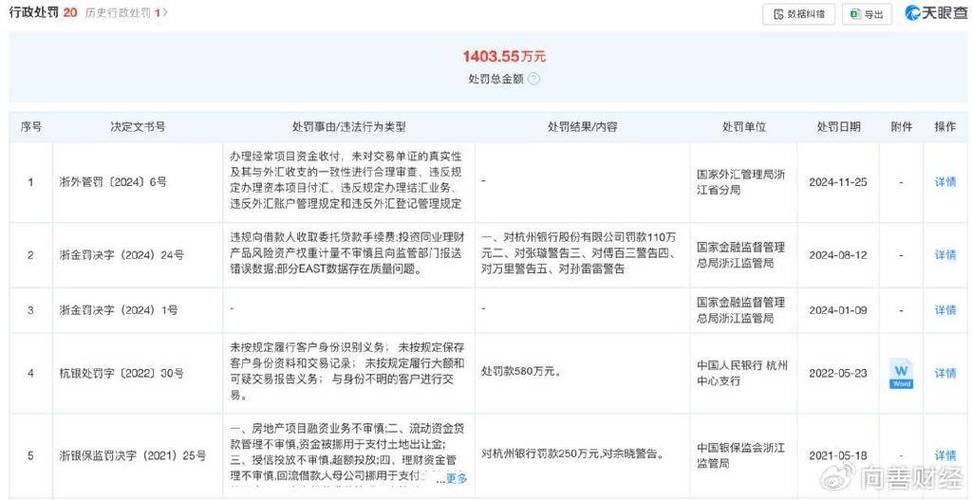Click the 附件 column header
This screenshot has width=972, height=500.
(x=901, y=127)
